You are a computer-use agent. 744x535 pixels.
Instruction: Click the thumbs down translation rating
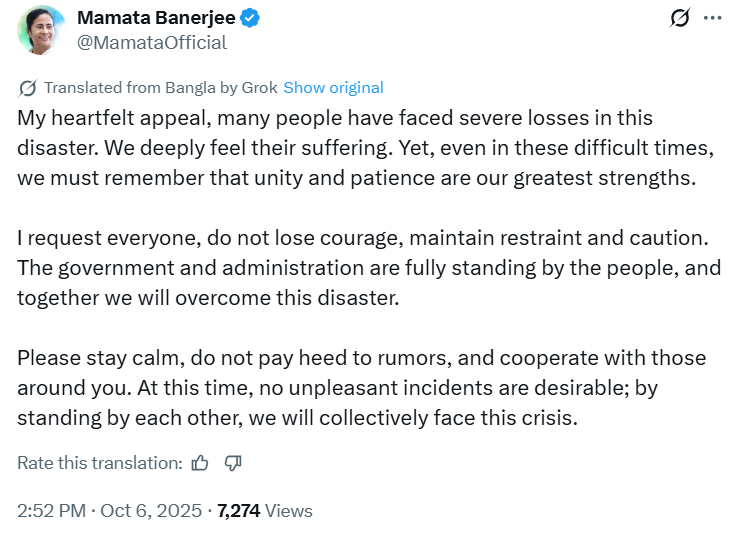coord(233,463)
